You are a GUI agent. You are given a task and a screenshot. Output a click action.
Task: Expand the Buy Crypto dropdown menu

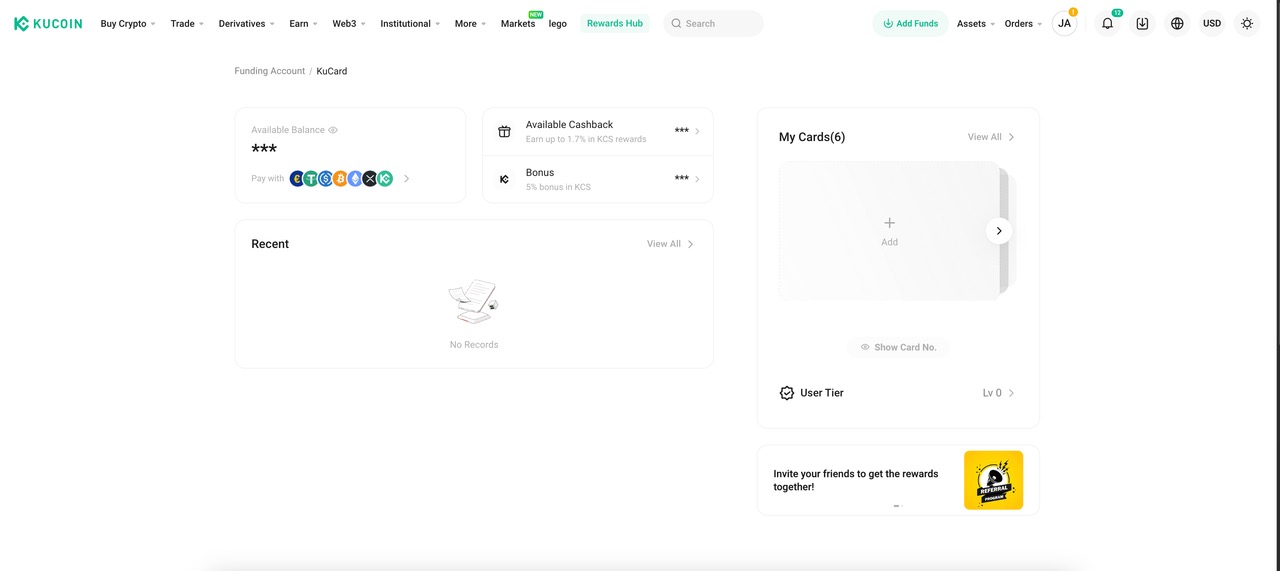click(128, 23)
